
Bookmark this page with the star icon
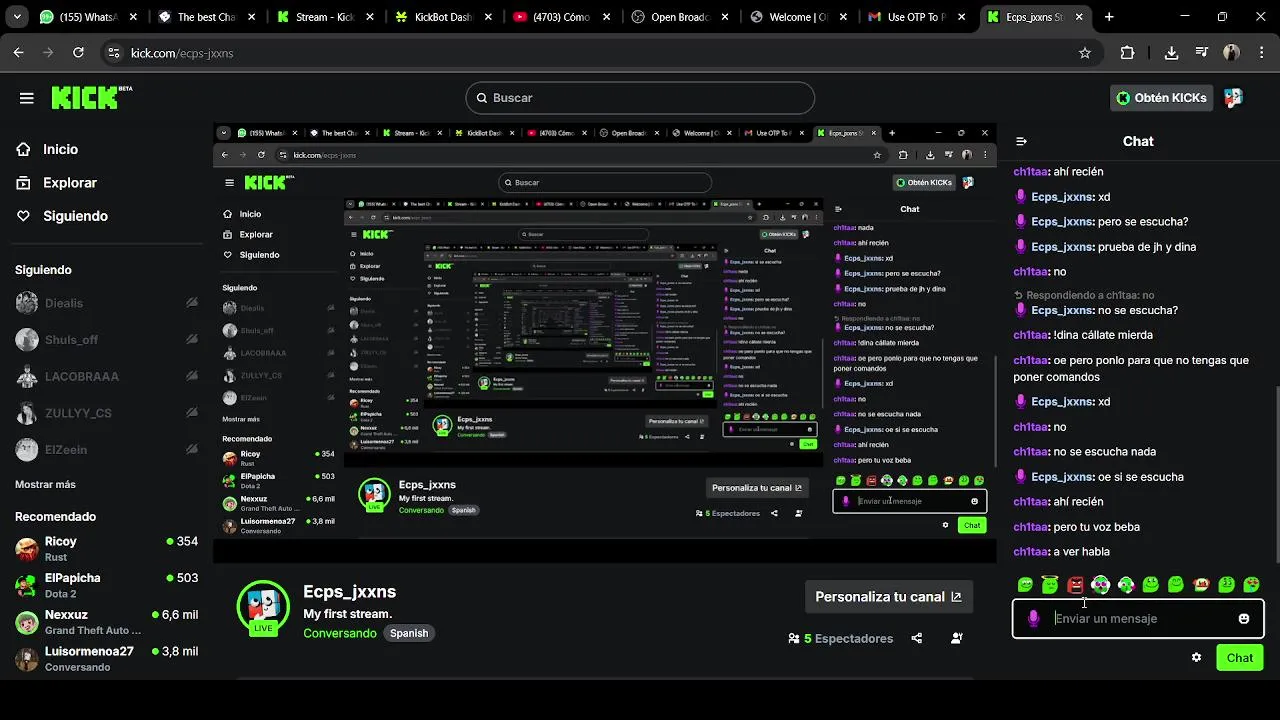click(1085, 53)
